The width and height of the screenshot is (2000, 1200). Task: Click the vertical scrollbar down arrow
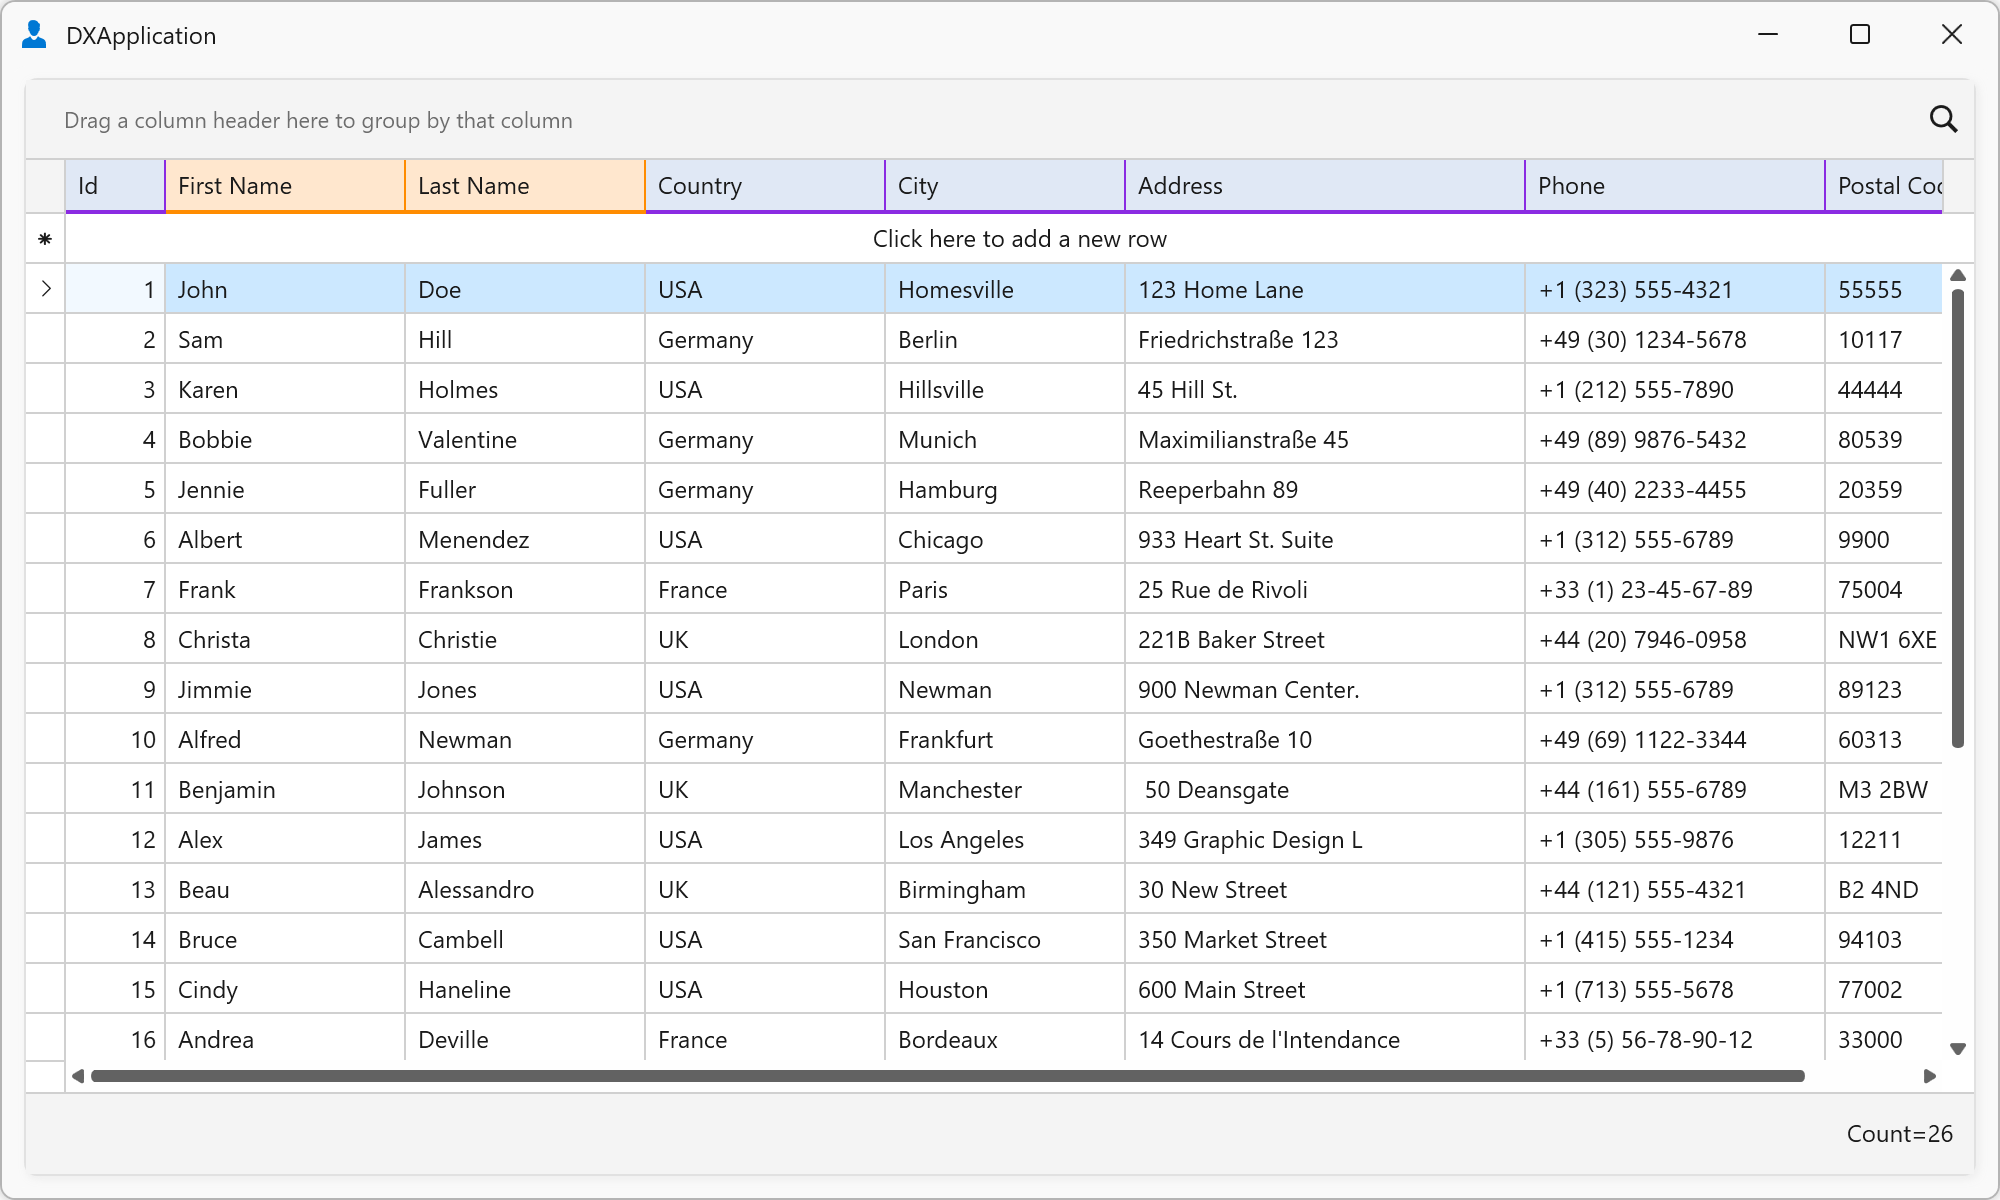[x=1958, y=1049]
